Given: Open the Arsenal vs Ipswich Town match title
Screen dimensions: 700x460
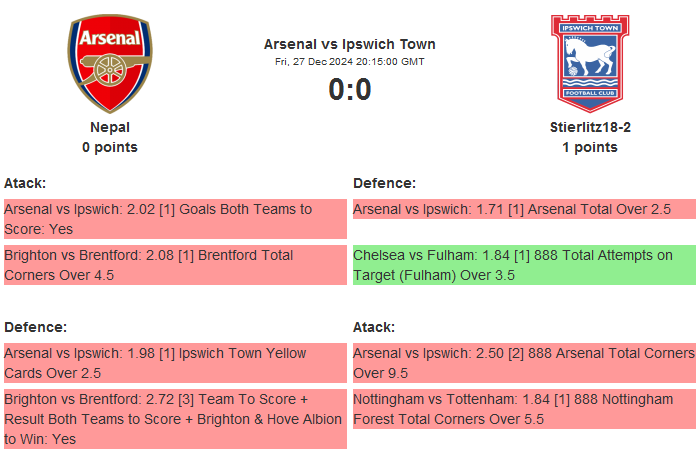Looking at the screenshot, I should 350,44.
